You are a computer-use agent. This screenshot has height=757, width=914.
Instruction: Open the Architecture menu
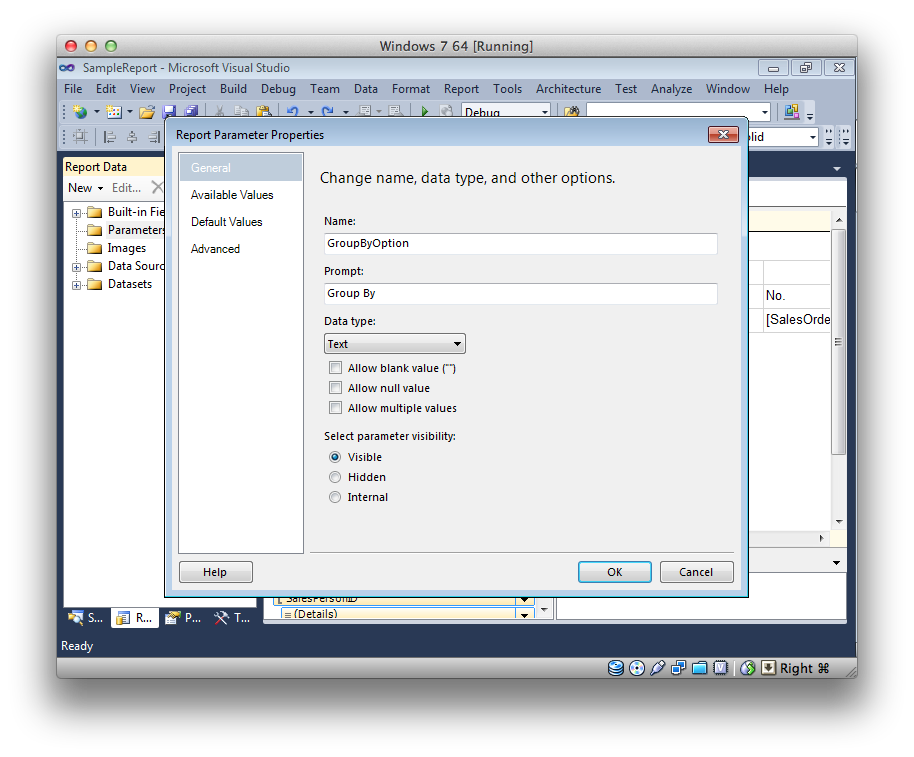click(x=568, y=89)
